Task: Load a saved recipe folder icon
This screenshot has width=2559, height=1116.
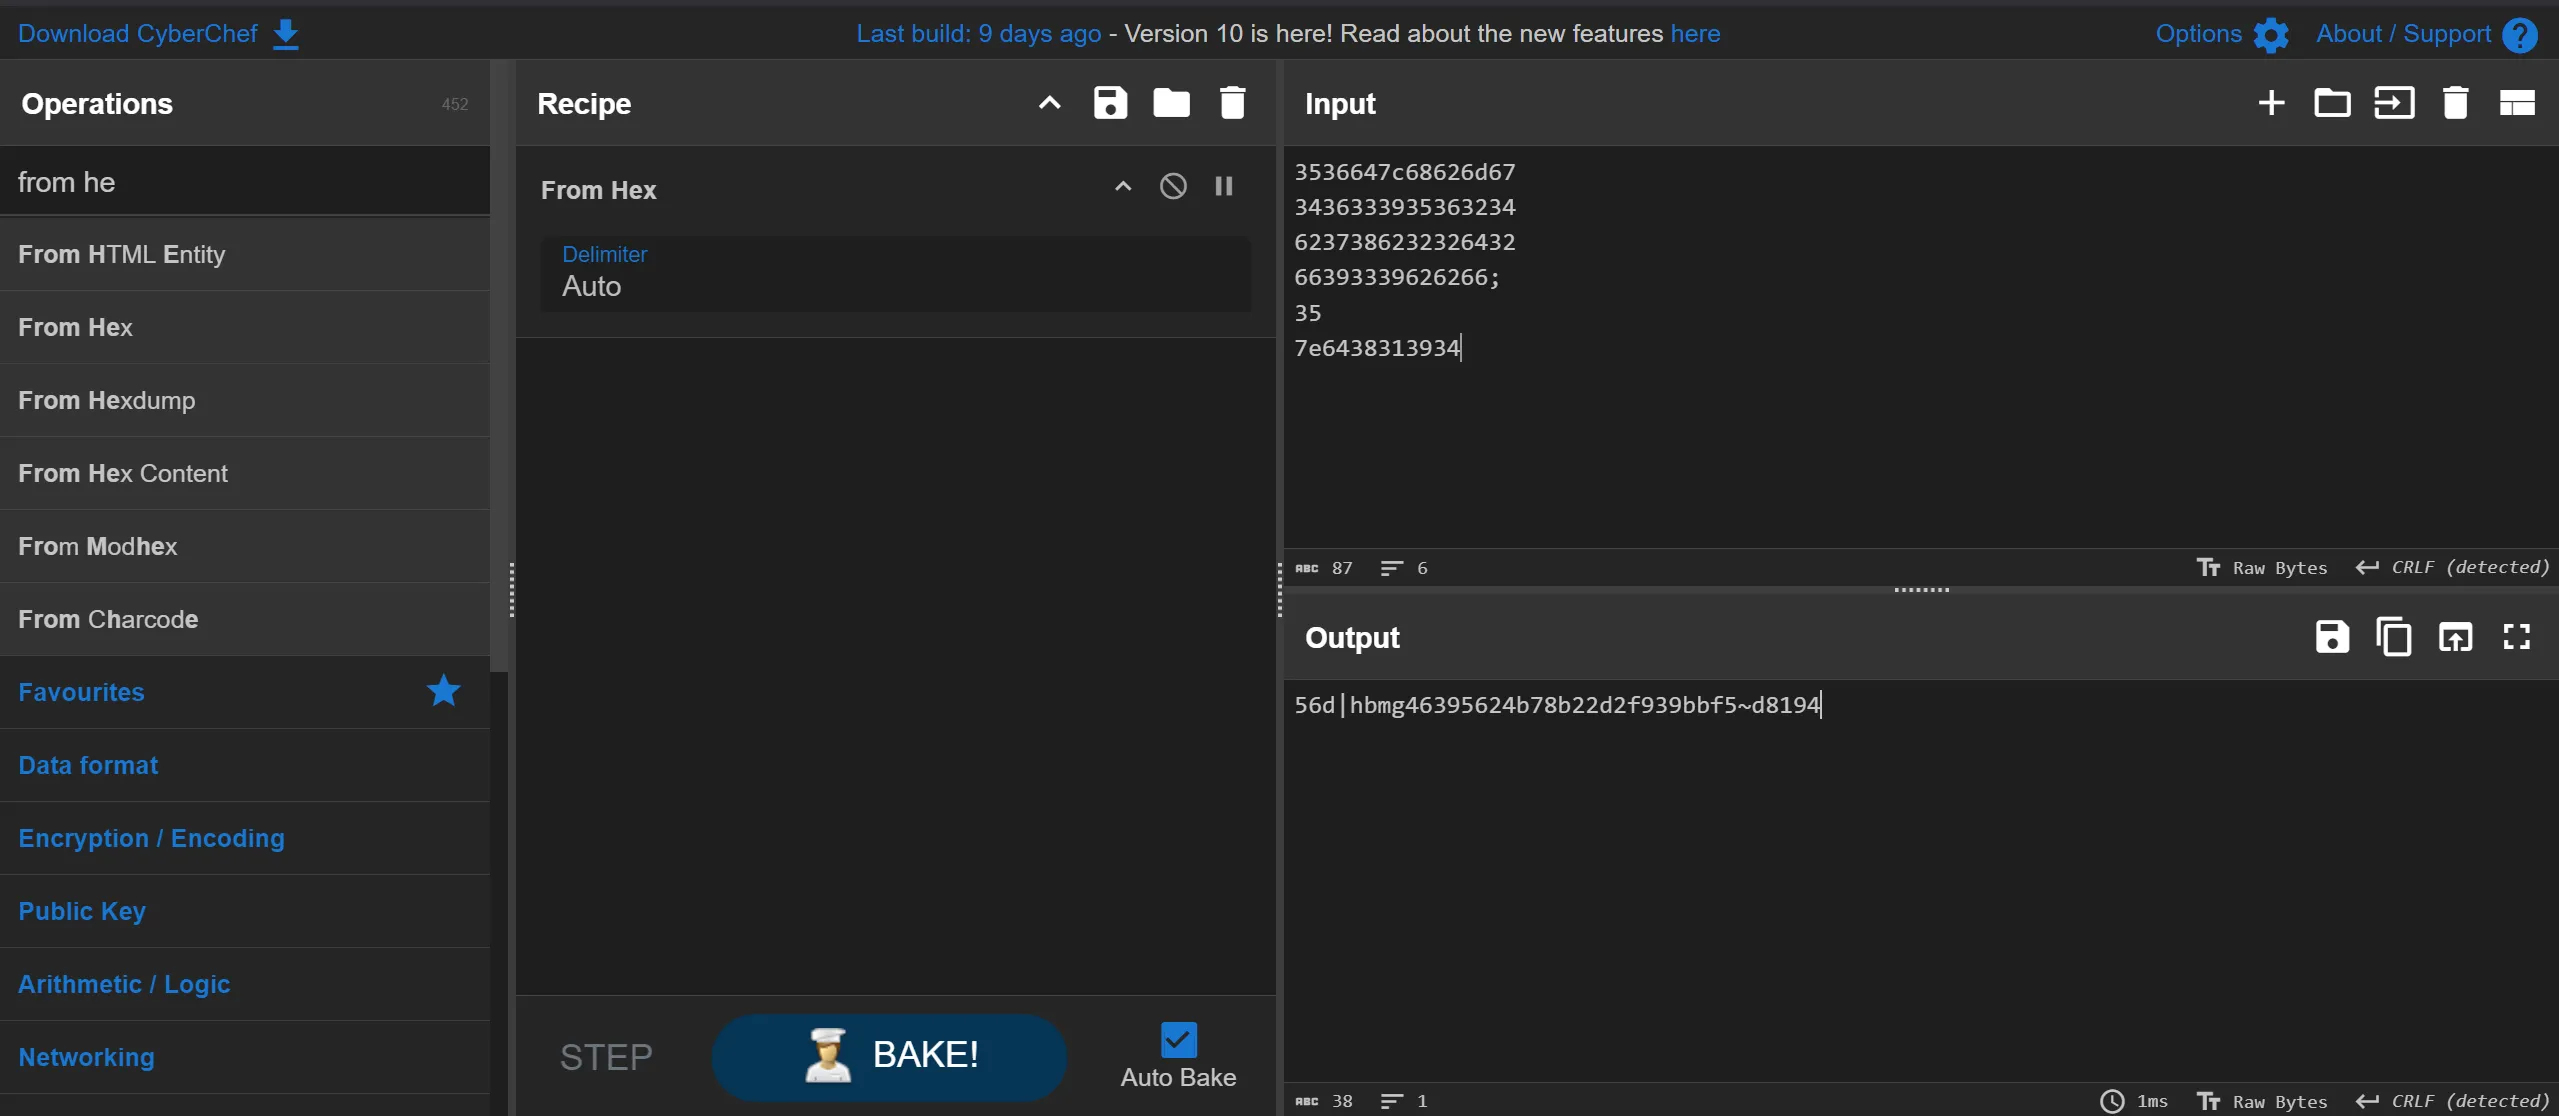Action: point(1171,103)
